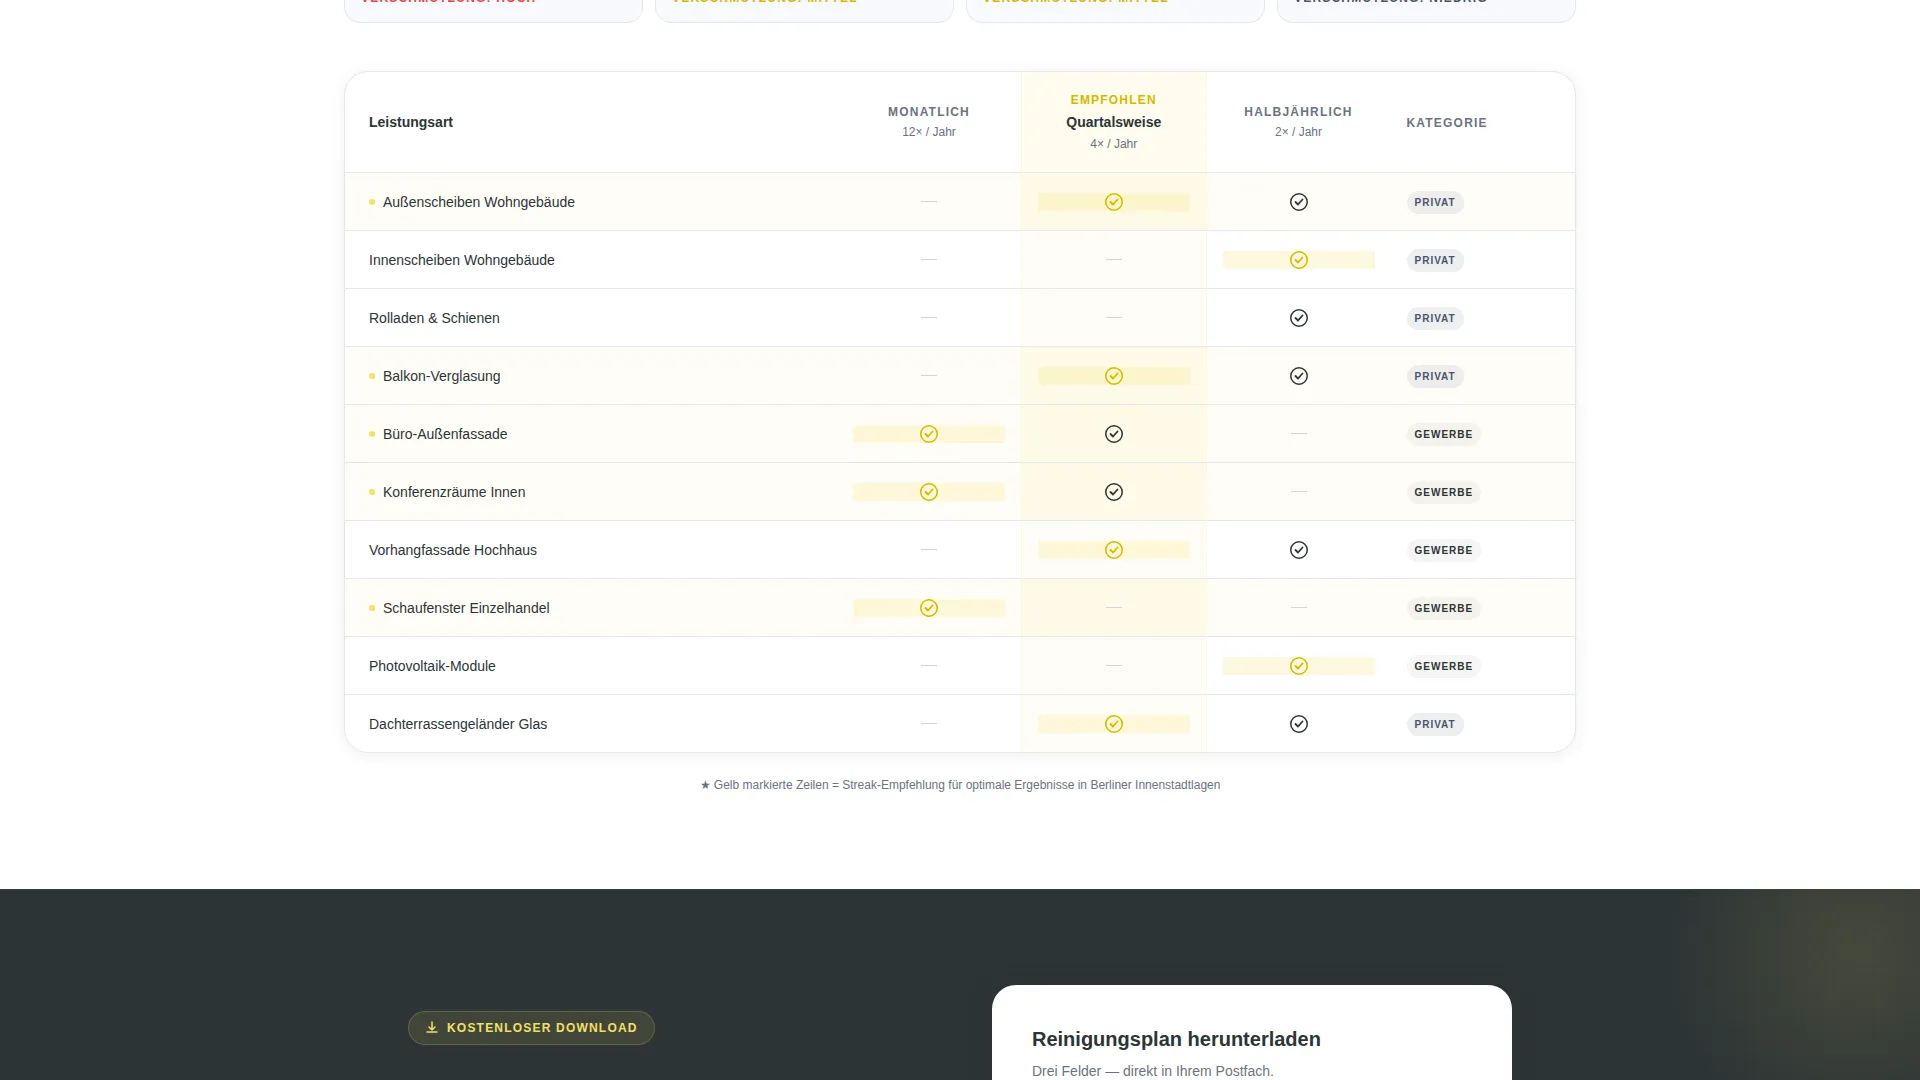Image resolution: width=1920 pixels, height=1080 pixels.
Task: Click Privat tag in Rolladen & Schienen row
Action: pos(1434,318)
